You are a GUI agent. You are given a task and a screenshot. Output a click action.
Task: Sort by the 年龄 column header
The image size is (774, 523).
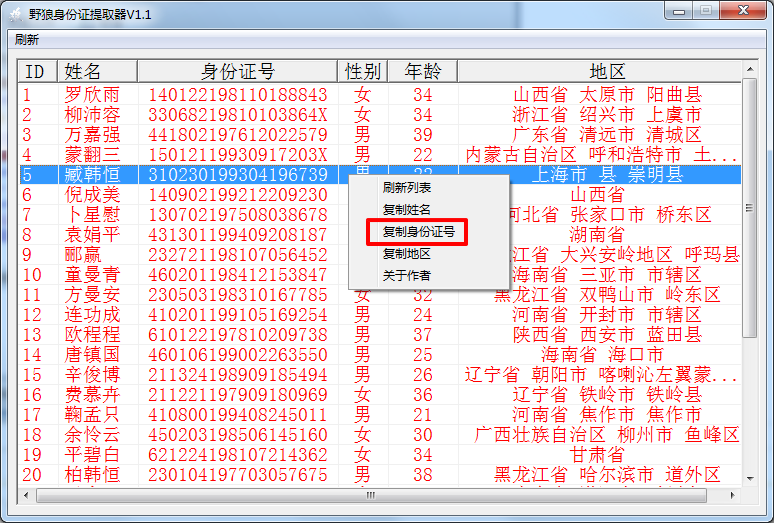click(423, 71)
